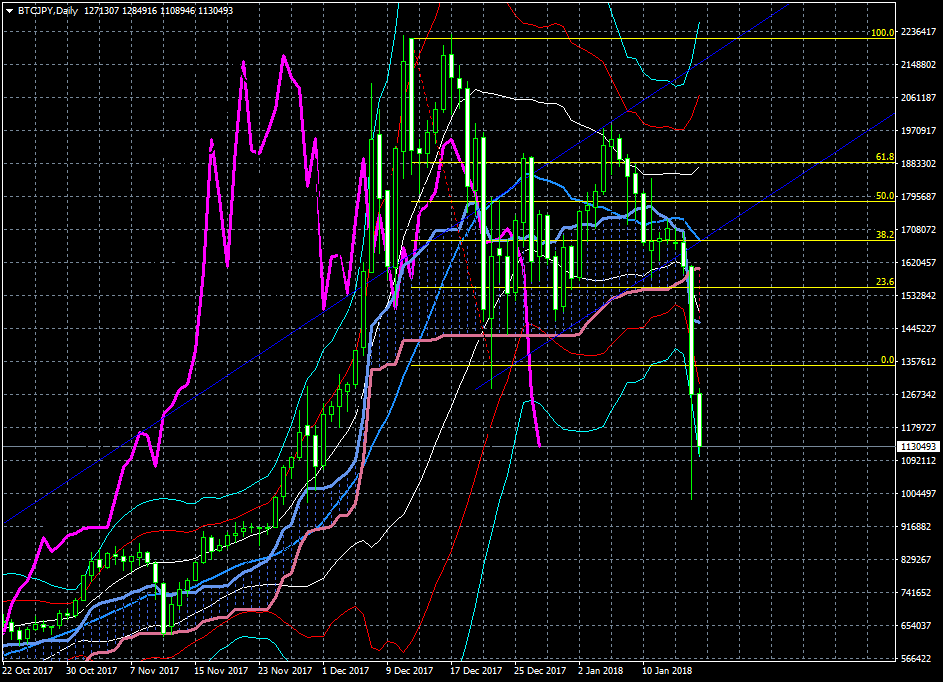
Task: Click the 9 Dec 2017 date label
Action: (409, 672)
